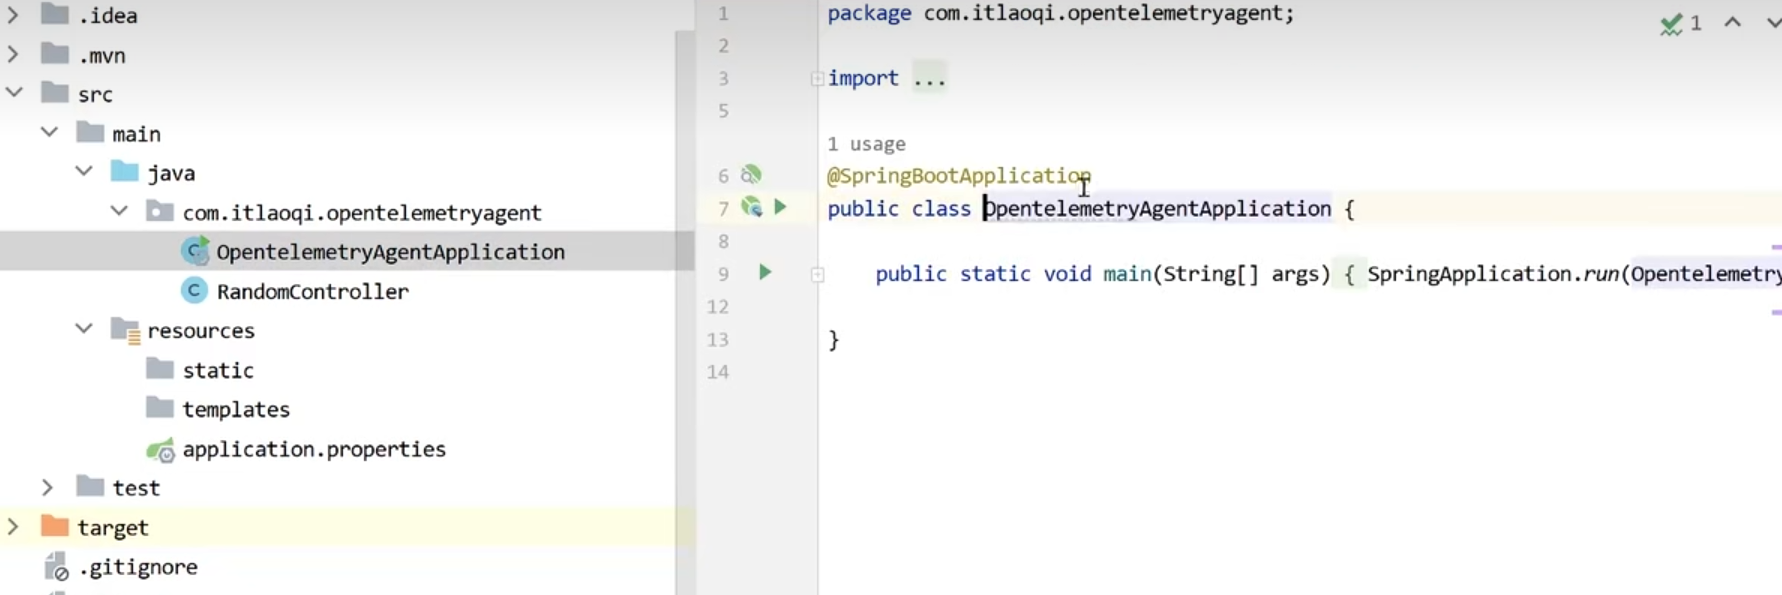Click the package statement on line 1
This screenshot has width=1782, height=595.
[x=1060, y=14]
